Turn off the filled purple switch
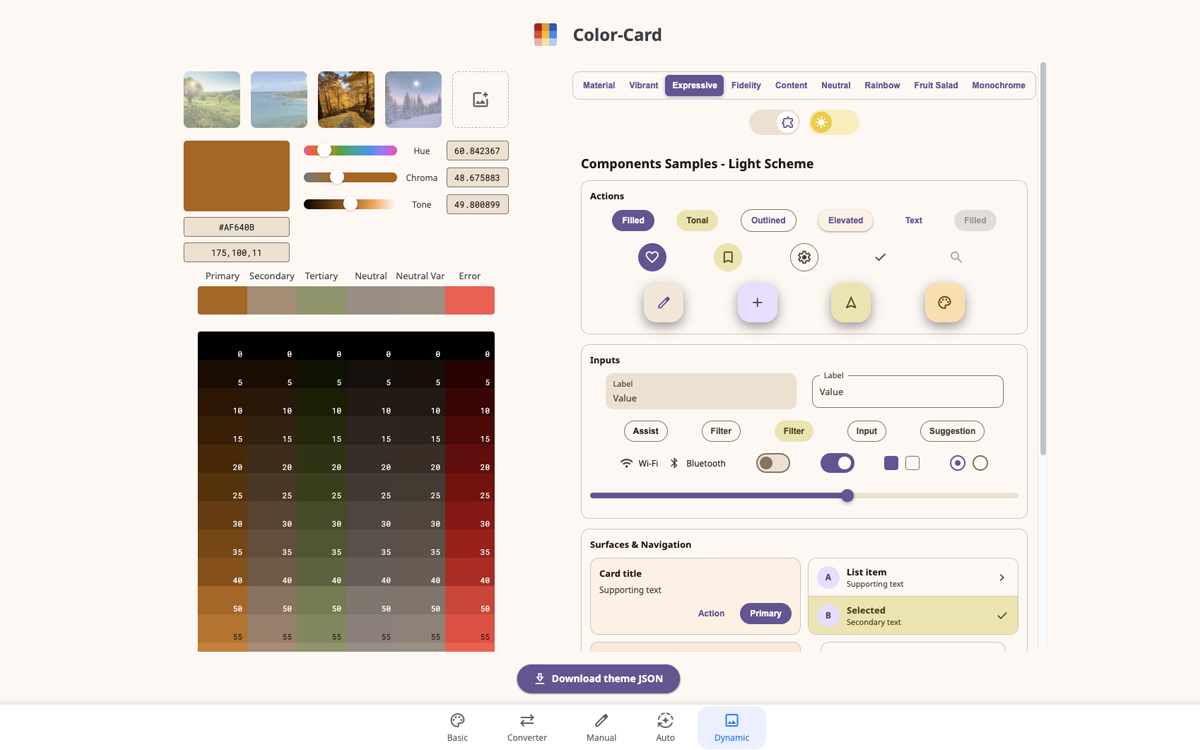 [x=837, y=463]
